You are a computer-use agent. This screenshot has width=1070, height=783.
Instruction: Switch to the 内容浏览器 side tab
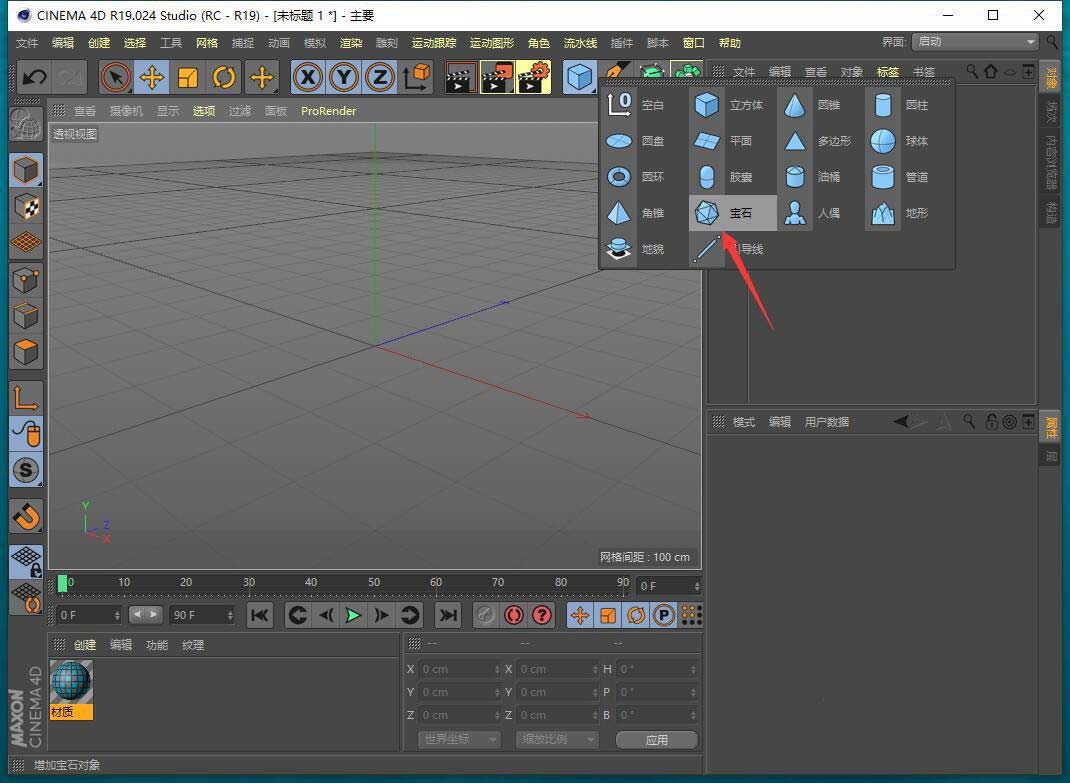(1051, 161)
